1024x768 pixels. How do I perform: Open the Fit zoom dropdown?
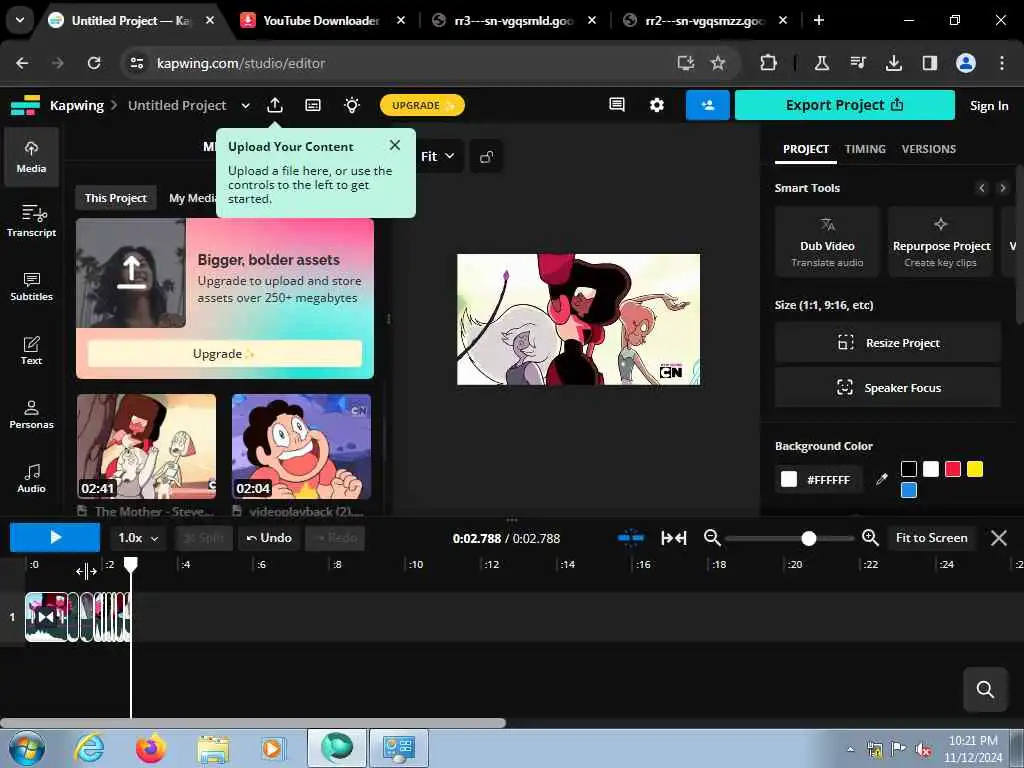coord(437,156)
